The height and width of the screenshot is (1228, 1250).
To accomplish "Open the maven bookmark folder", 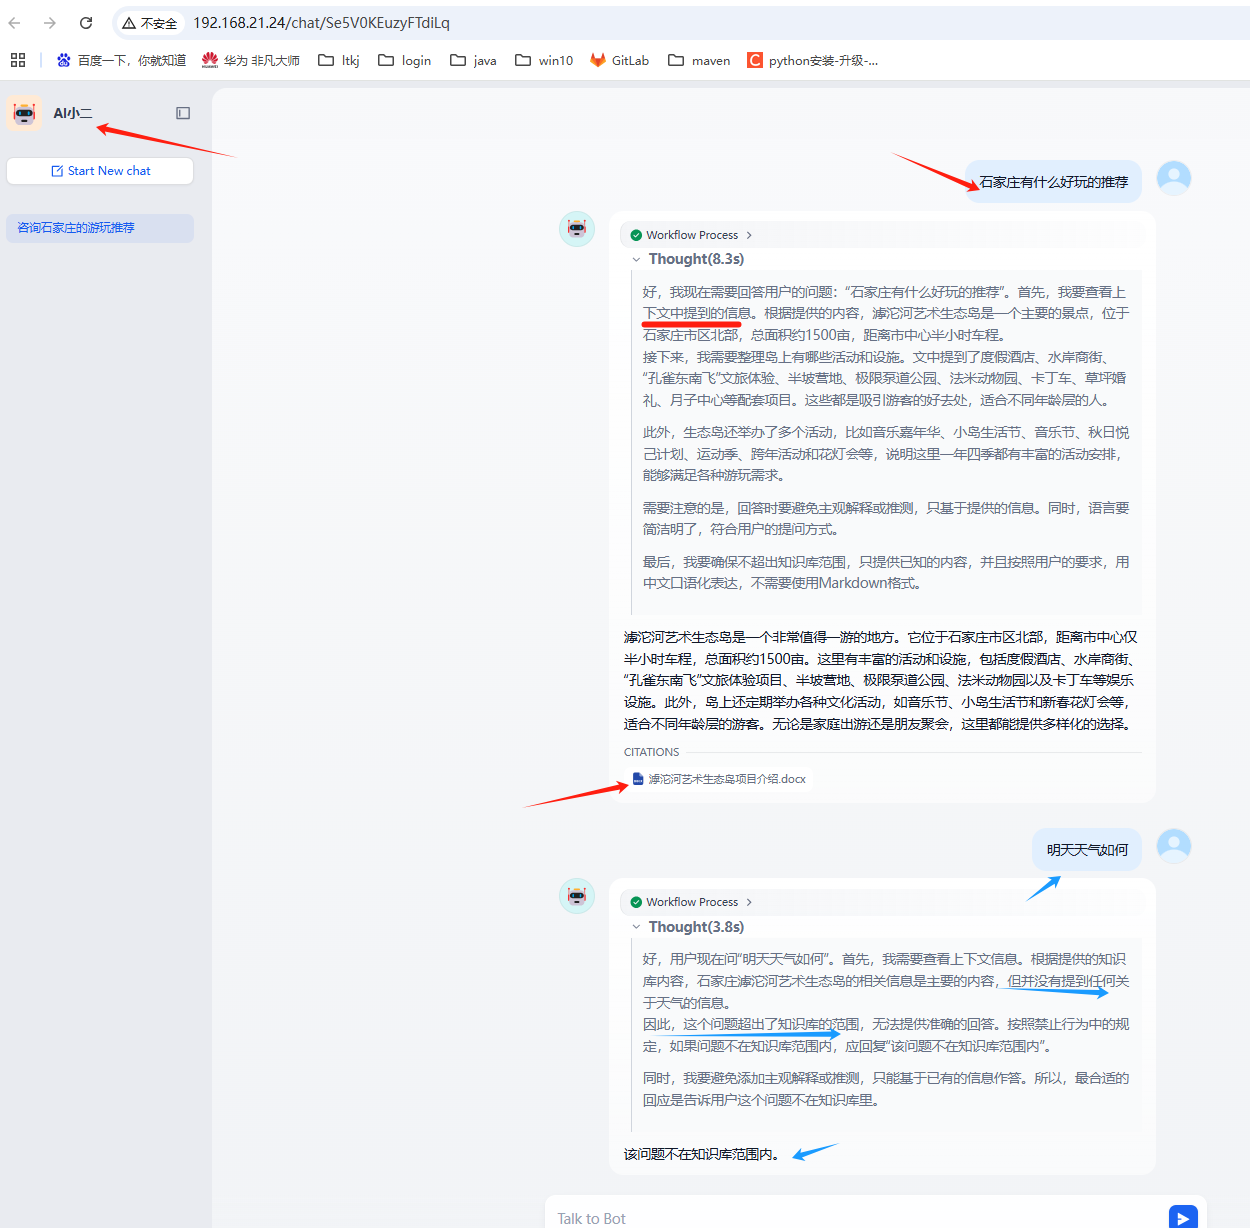I will click(699, 60).
